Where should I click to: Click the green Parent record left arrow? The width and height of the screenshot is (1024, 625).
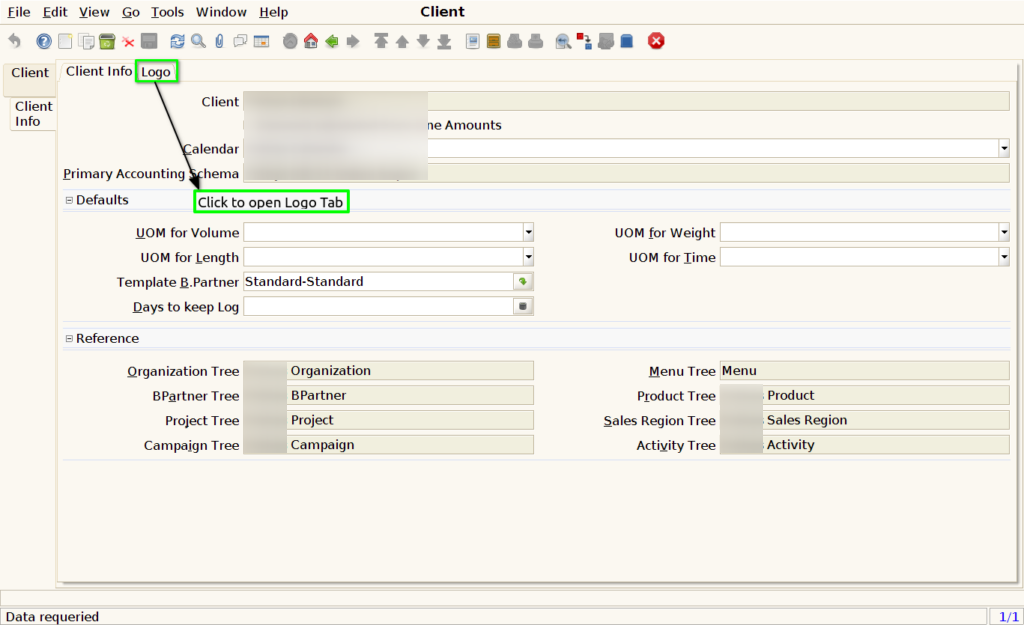click(332, 41)
